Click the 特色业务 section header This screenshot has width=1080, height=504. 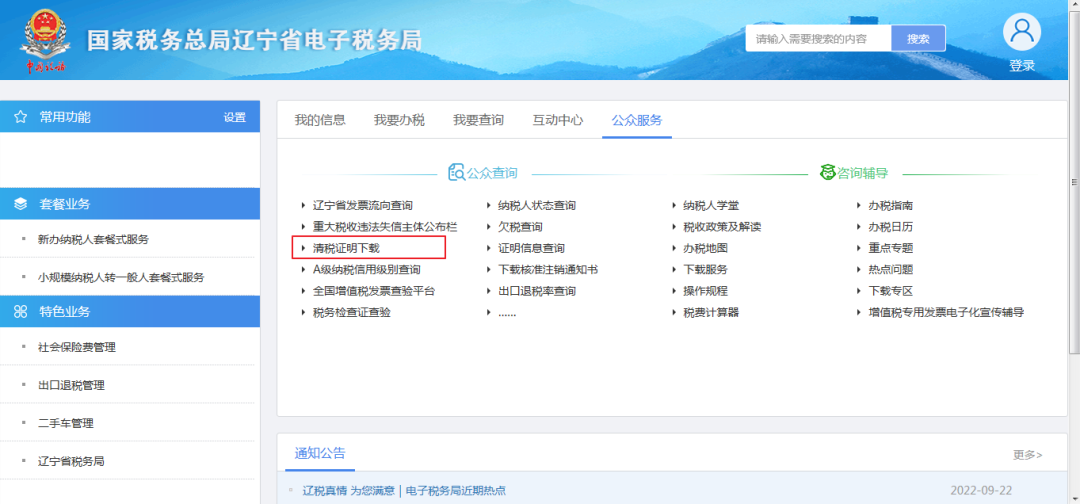point(130,311)
